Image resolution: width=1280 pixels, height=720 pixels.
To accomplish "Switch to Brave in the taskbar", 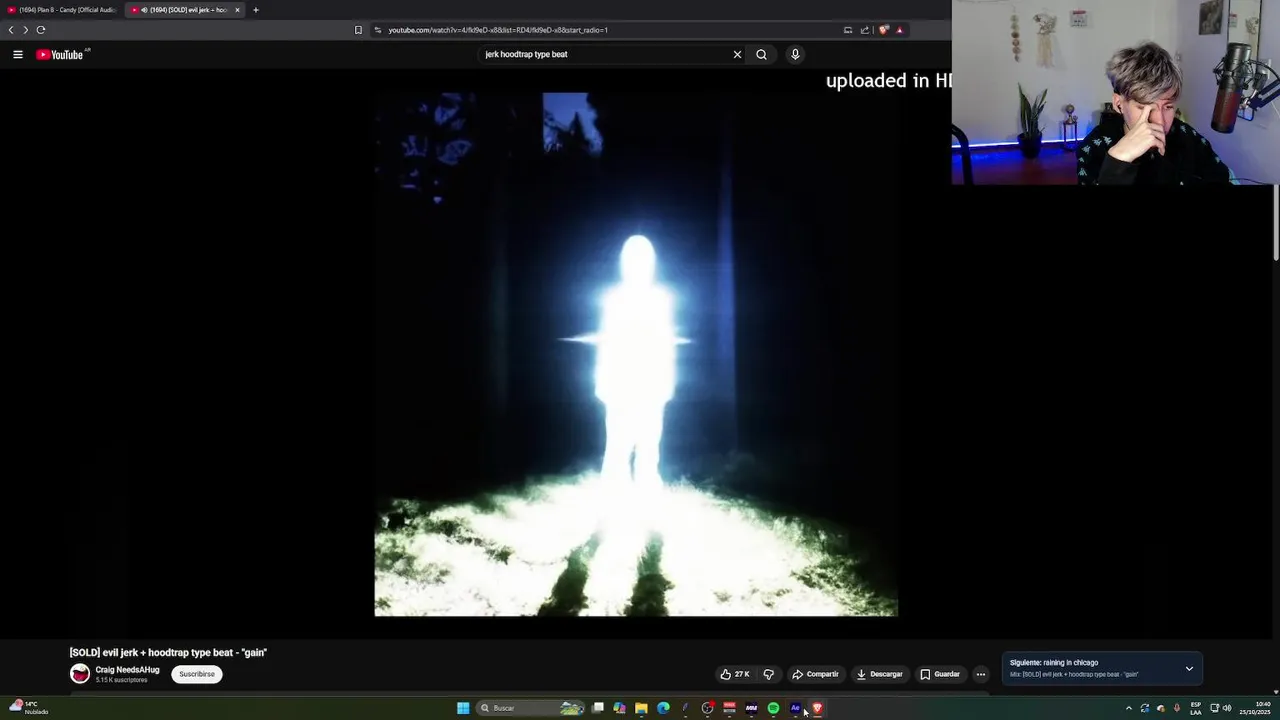I will (817, 708).
